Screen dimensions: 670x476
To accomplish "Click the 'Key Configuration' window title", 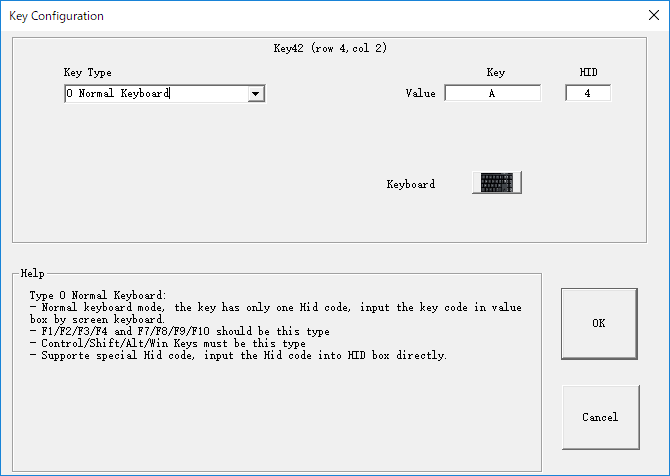I will 56,16.
